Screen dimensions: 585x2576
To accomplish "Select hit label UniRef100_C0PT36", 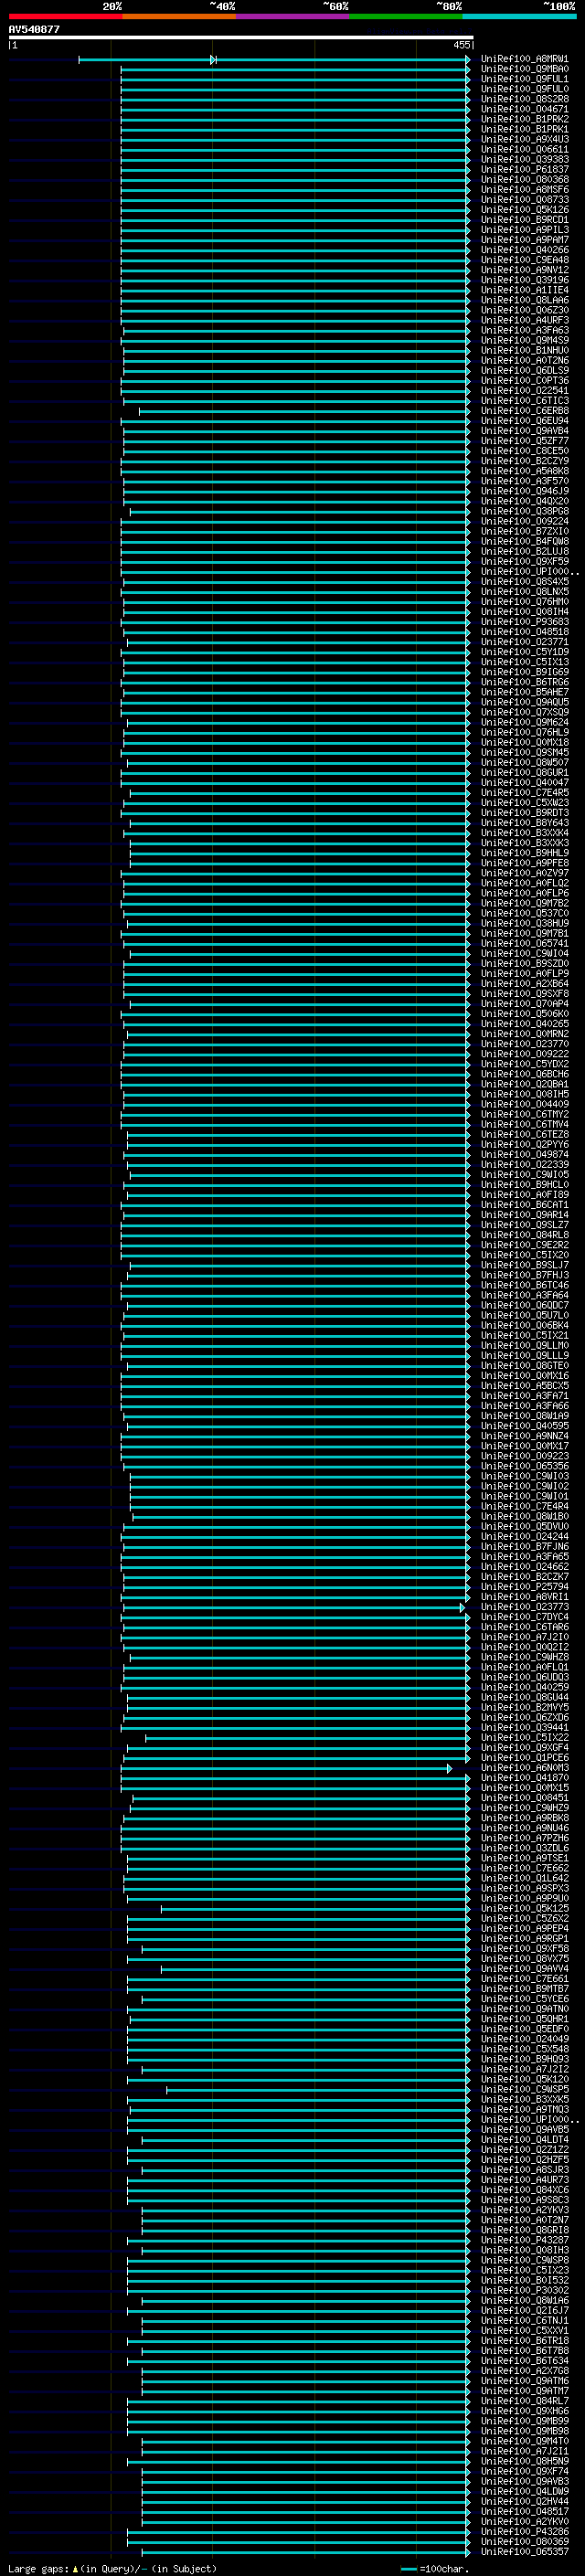I will (525, 381).
